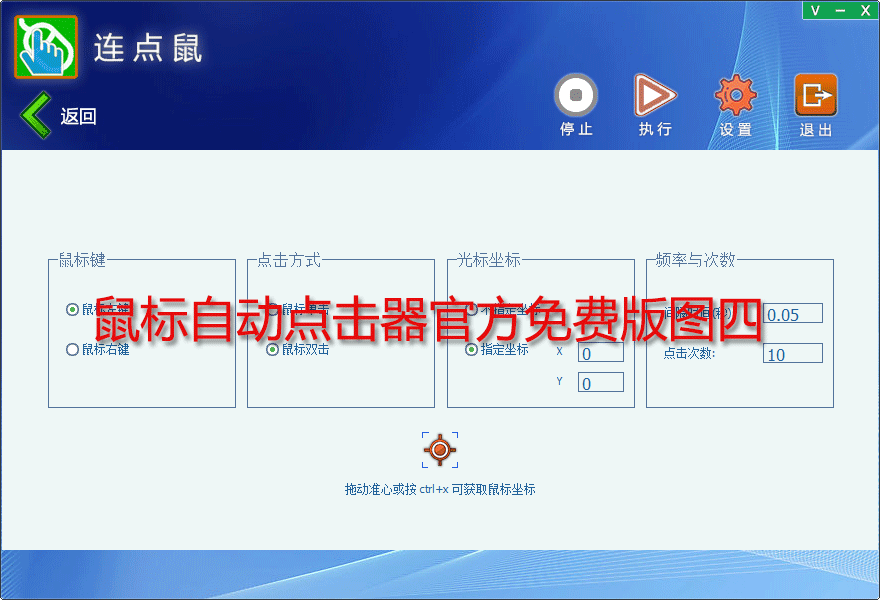880x600 pixels.
Task: Click the 拖动准心或按 ctrl+x hint text
Action: 440,489
